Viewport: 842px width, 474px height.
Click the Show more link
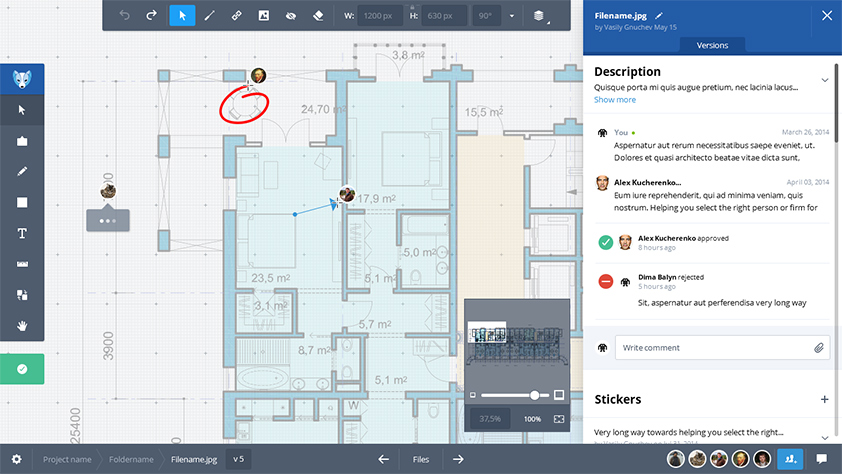click(x=614, y=100)
